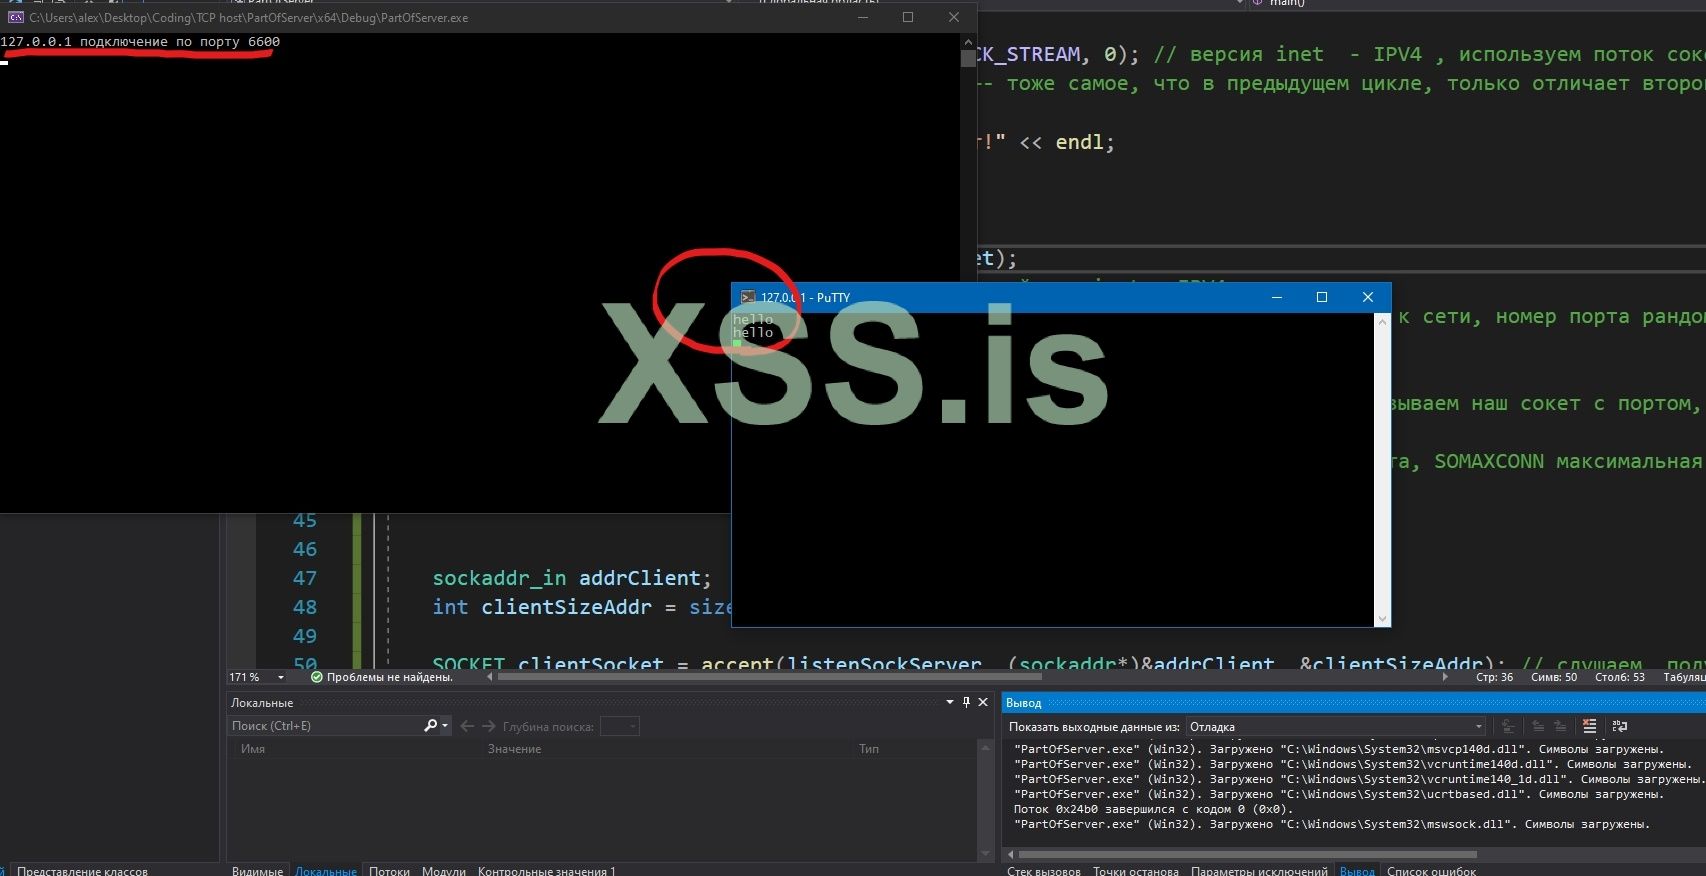Close the PuTTY window

pyautogui.click(x=1368, y=297)
